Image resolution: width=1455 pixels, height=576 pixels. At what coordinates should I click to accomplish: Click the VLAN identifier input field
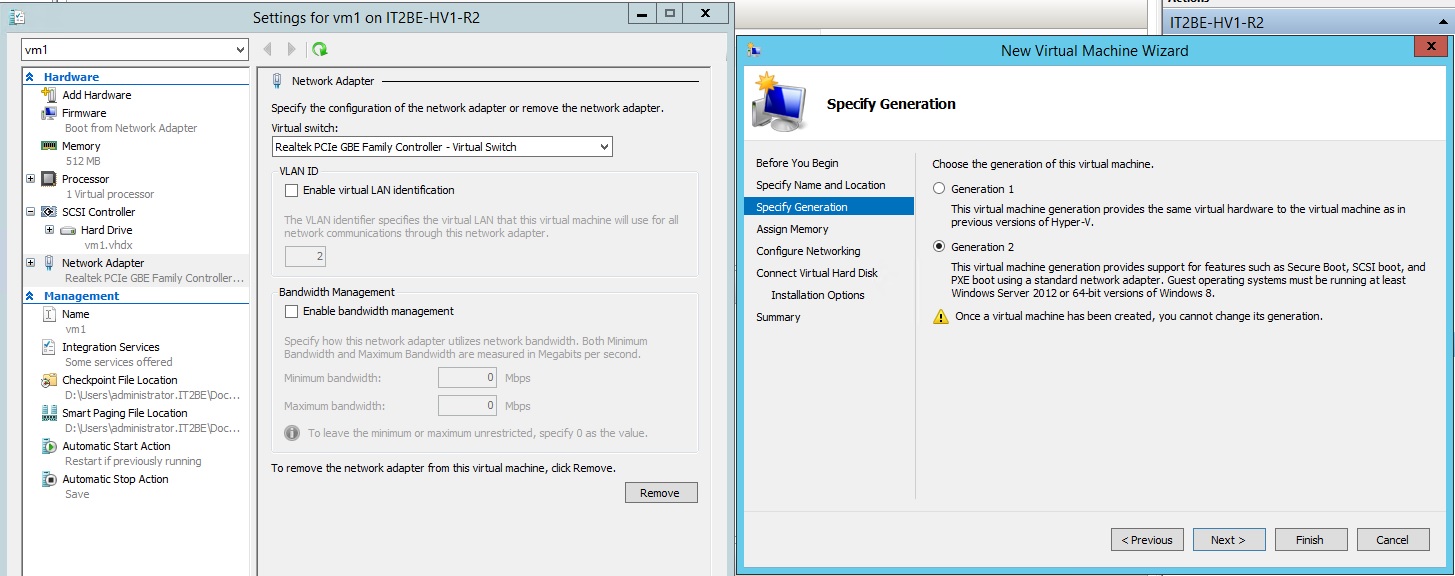(x=304, y=256)
